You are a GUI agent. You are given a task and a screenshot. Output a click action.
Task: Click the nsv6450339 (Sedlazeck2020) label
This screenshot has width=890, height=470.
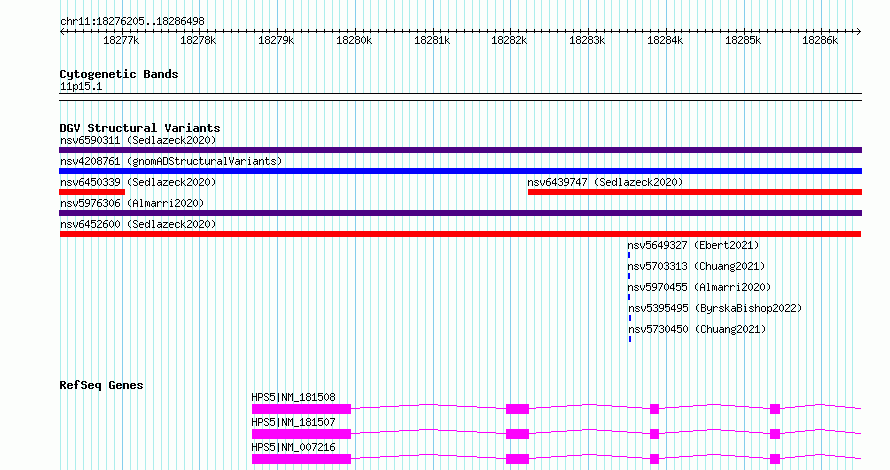(138, 182)
